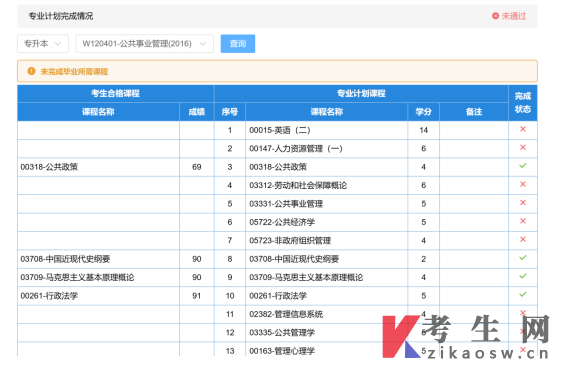This screenshot has width=564, height=372.
Task: Click the 成绩 column header
Action: coord(197,112)
